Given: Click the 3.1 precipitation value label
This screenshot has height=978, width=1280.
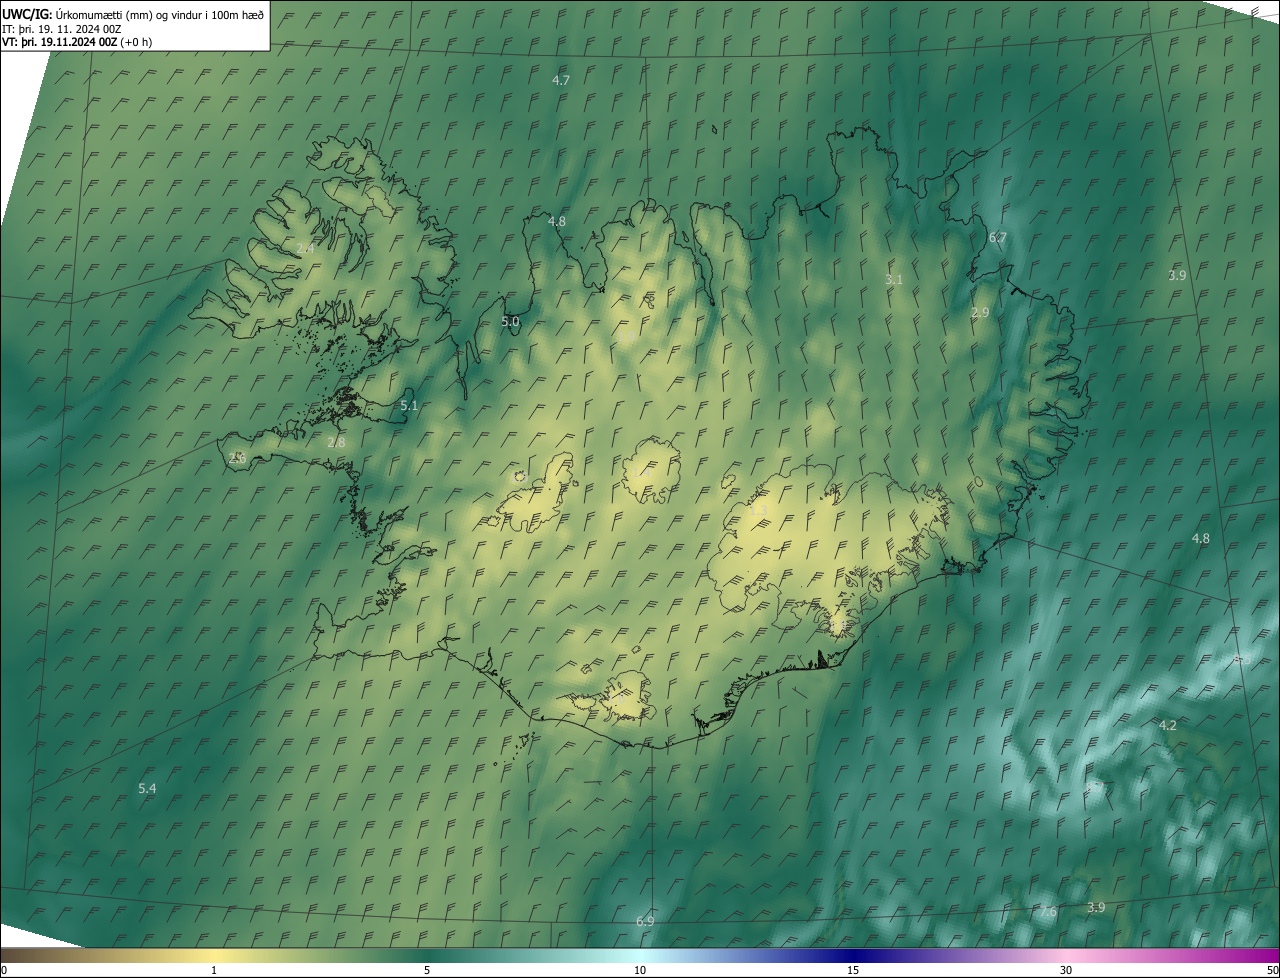Looking at the screenshot, I should coord(894,280).
